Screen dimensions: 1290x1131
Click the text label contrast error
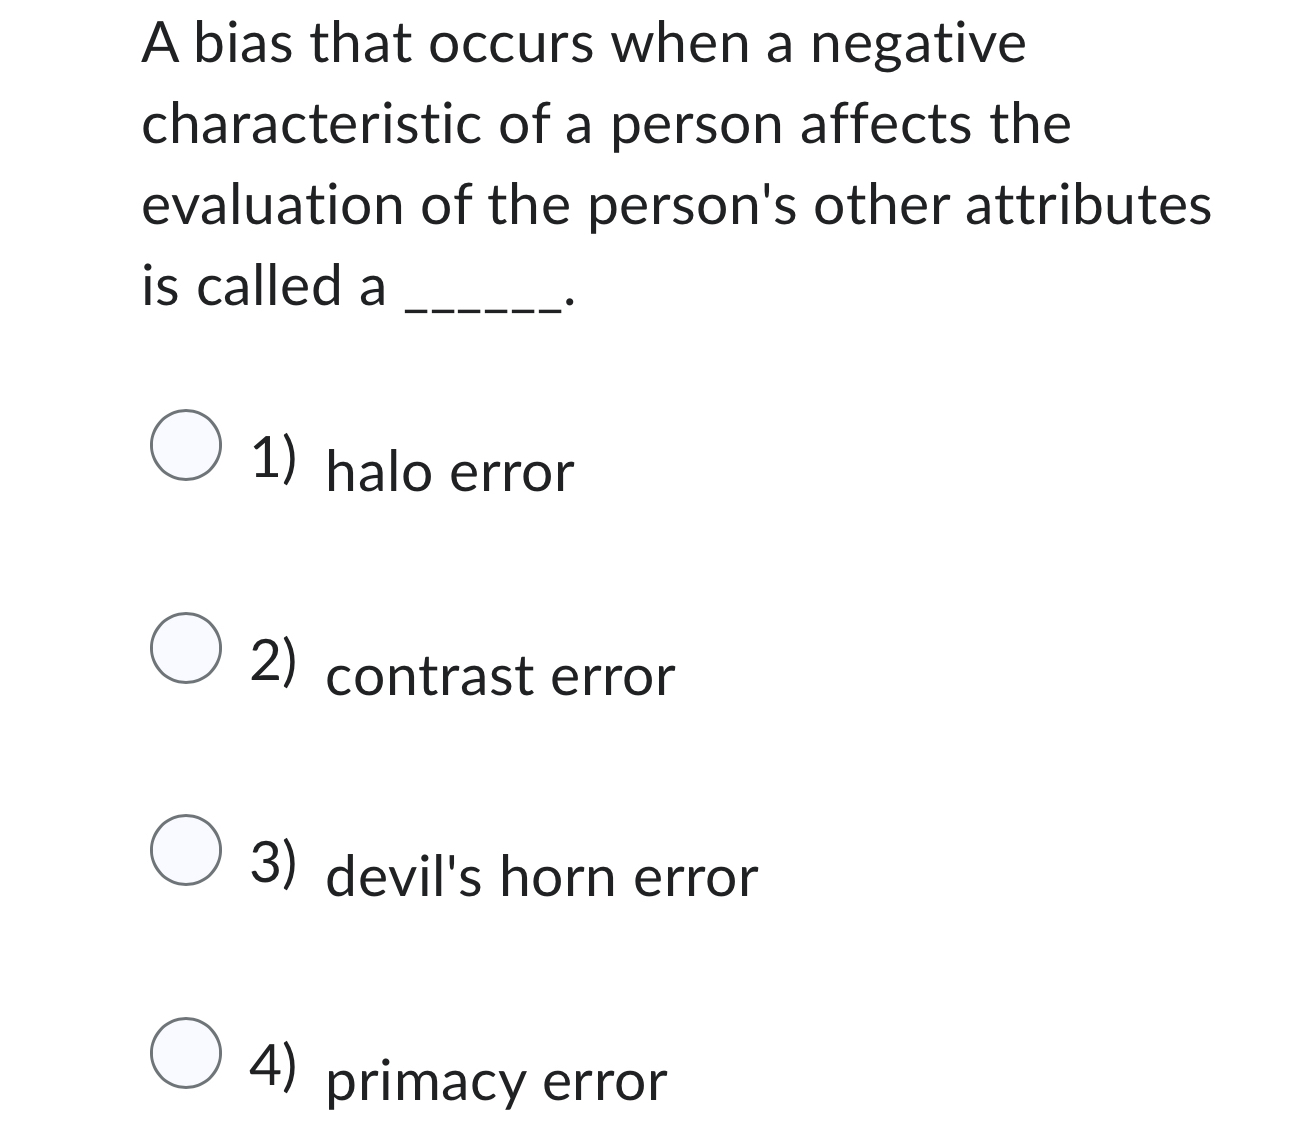coord(500,676)
